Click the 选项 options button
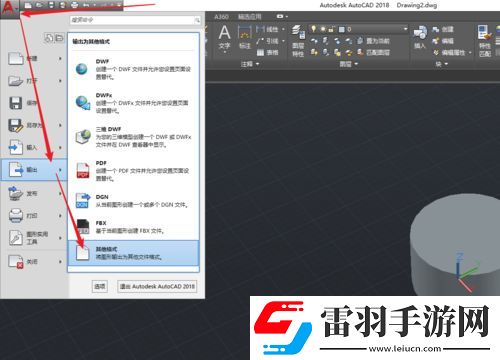 100,286
